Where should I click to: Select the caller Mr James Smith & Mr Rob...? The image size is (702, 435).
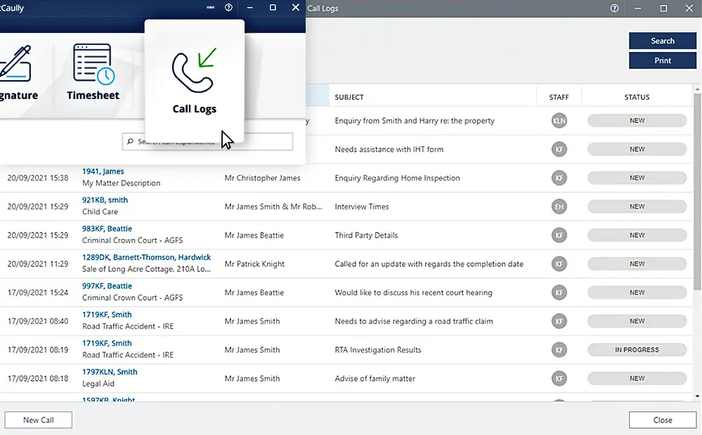[x=273, y=207]
